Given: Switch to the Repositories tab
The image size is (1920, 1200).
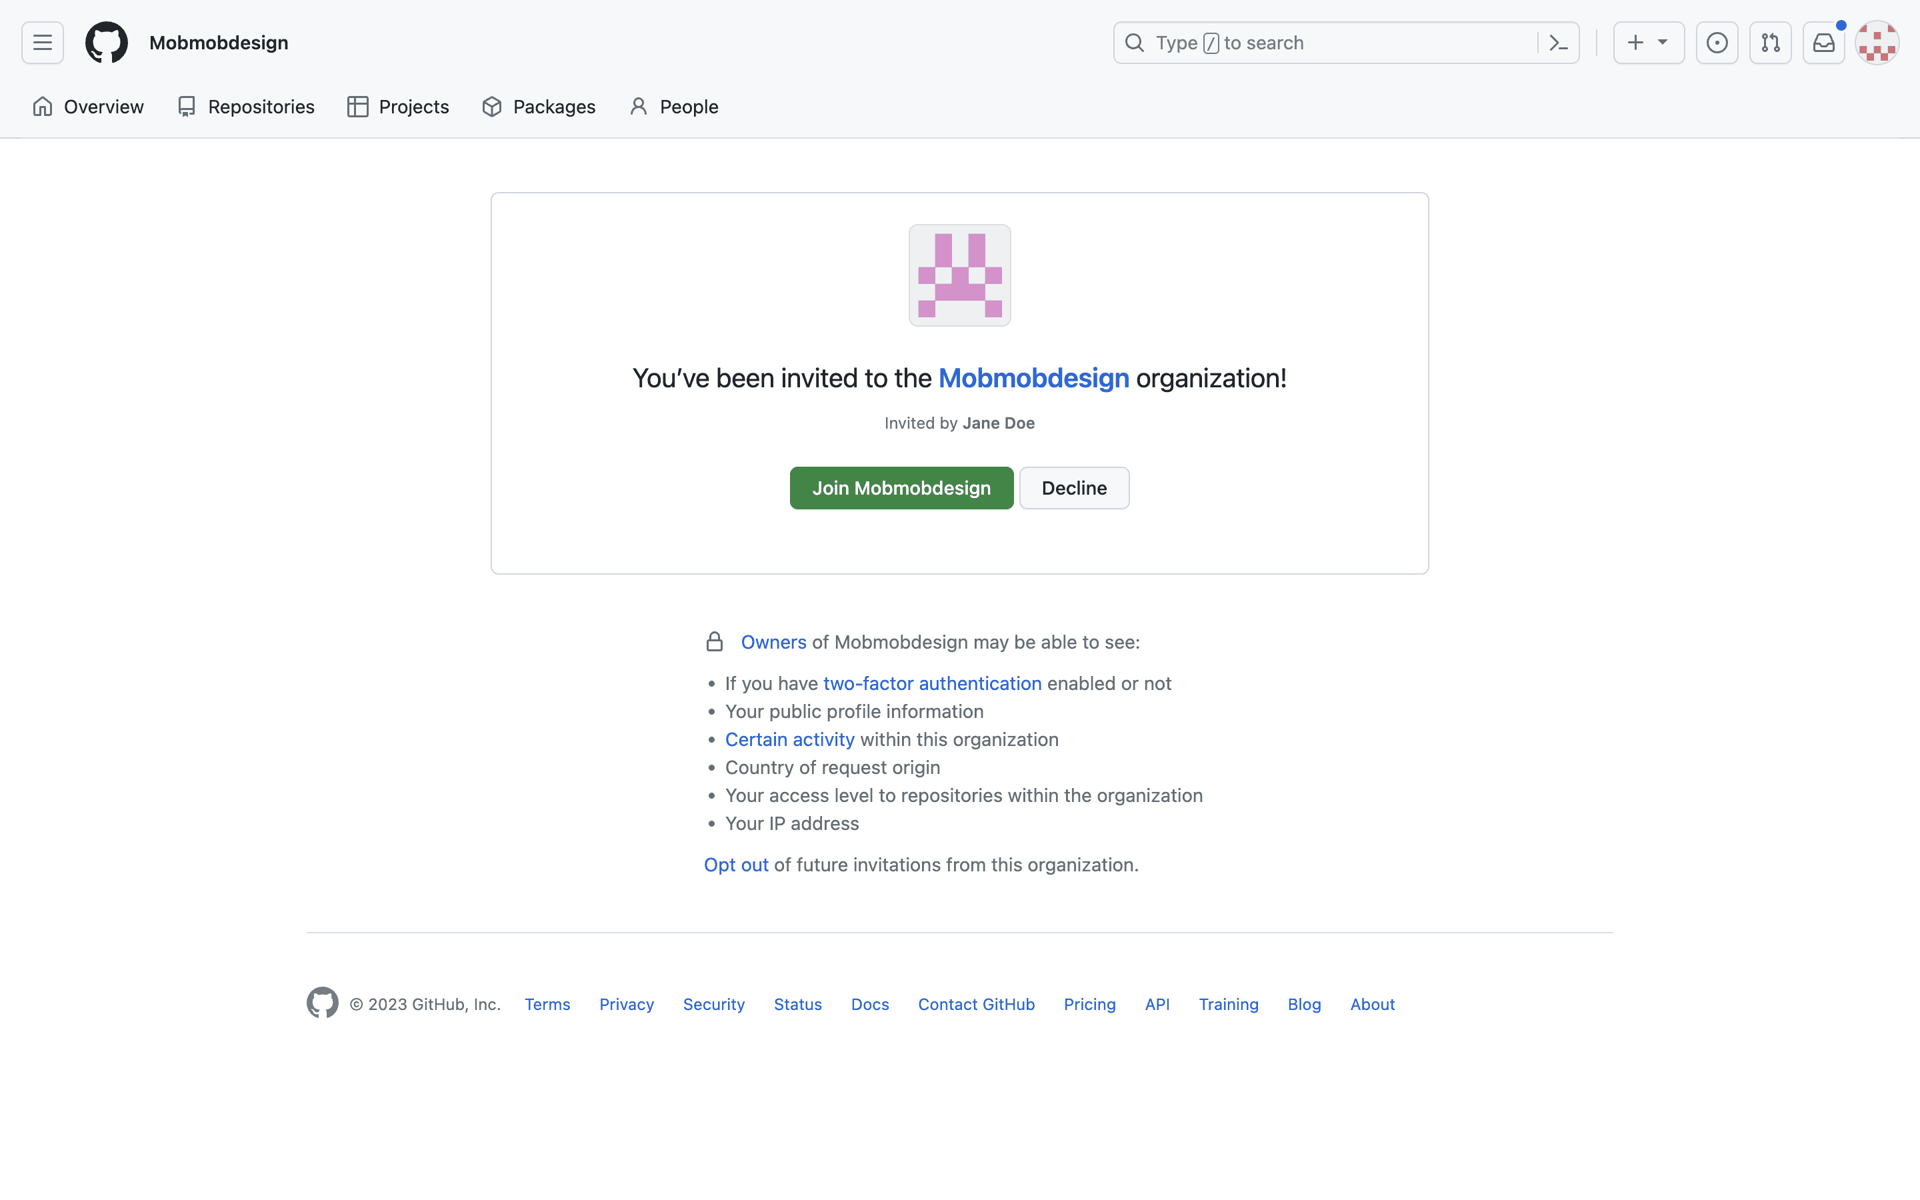Looking at the screenshot, I should (x=245, y=107).
